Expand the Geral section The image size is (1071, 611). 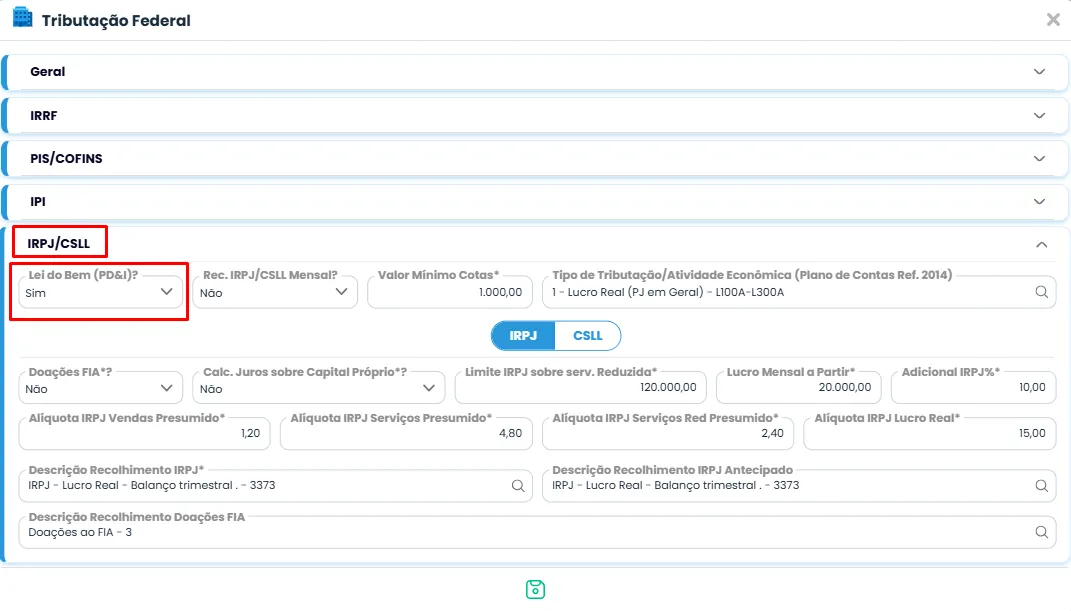coord(536,72)
